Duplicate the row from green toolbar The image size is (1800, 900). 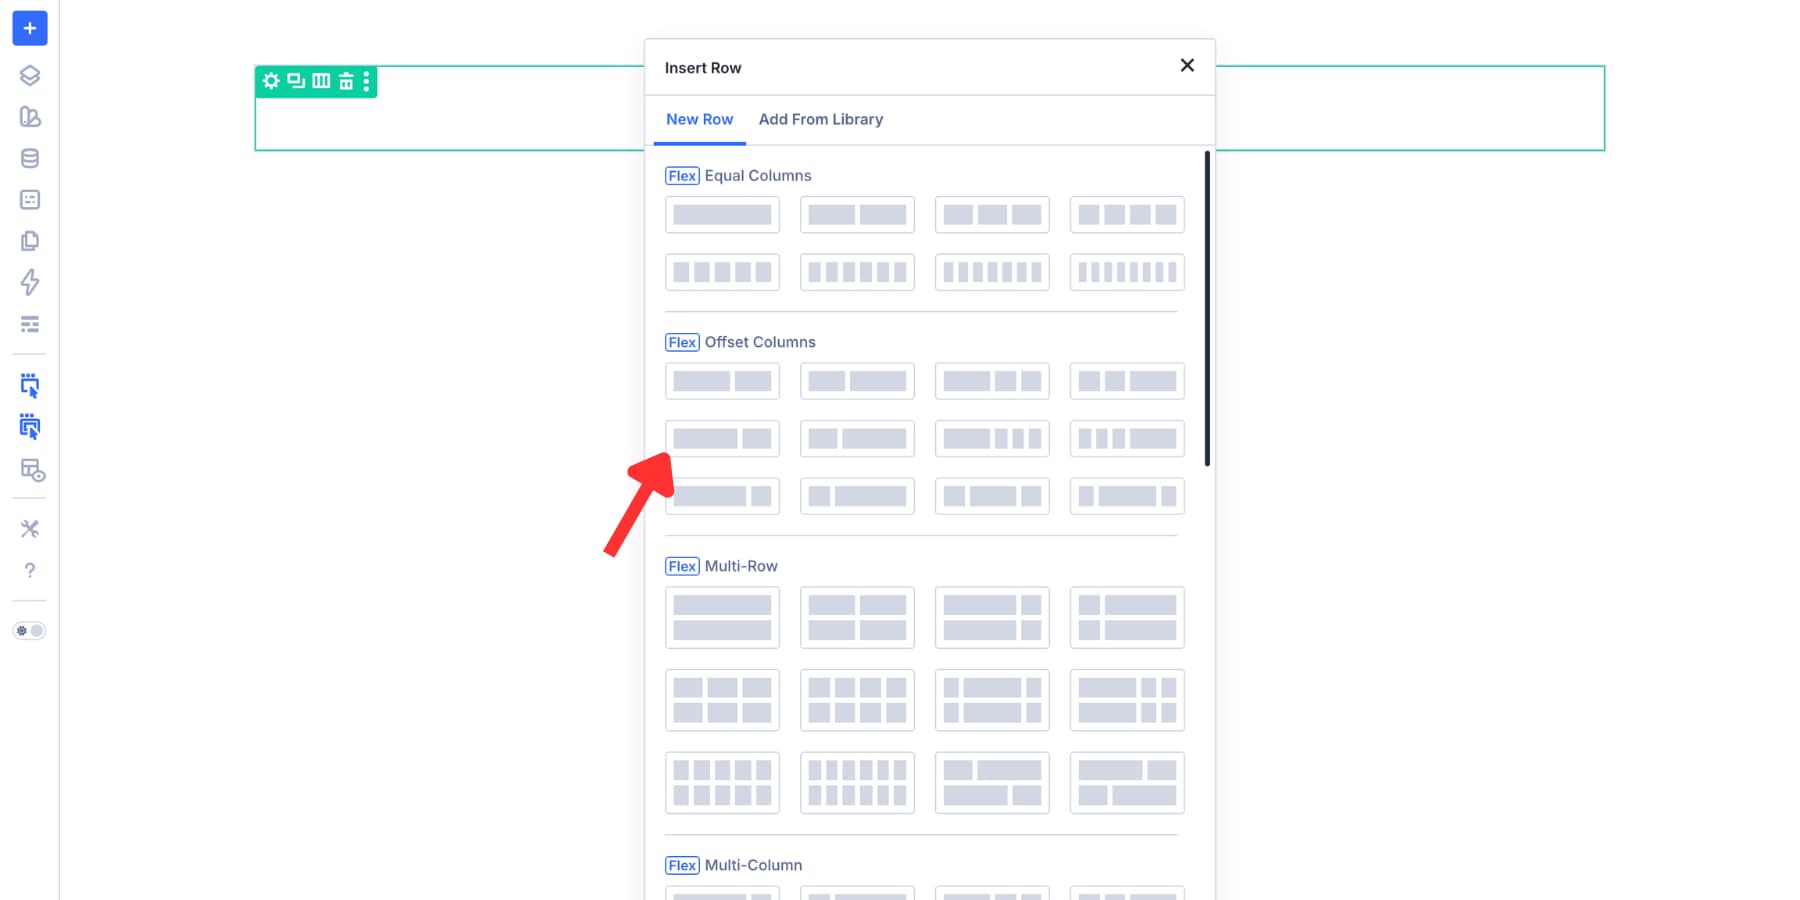tap(296, 81)
